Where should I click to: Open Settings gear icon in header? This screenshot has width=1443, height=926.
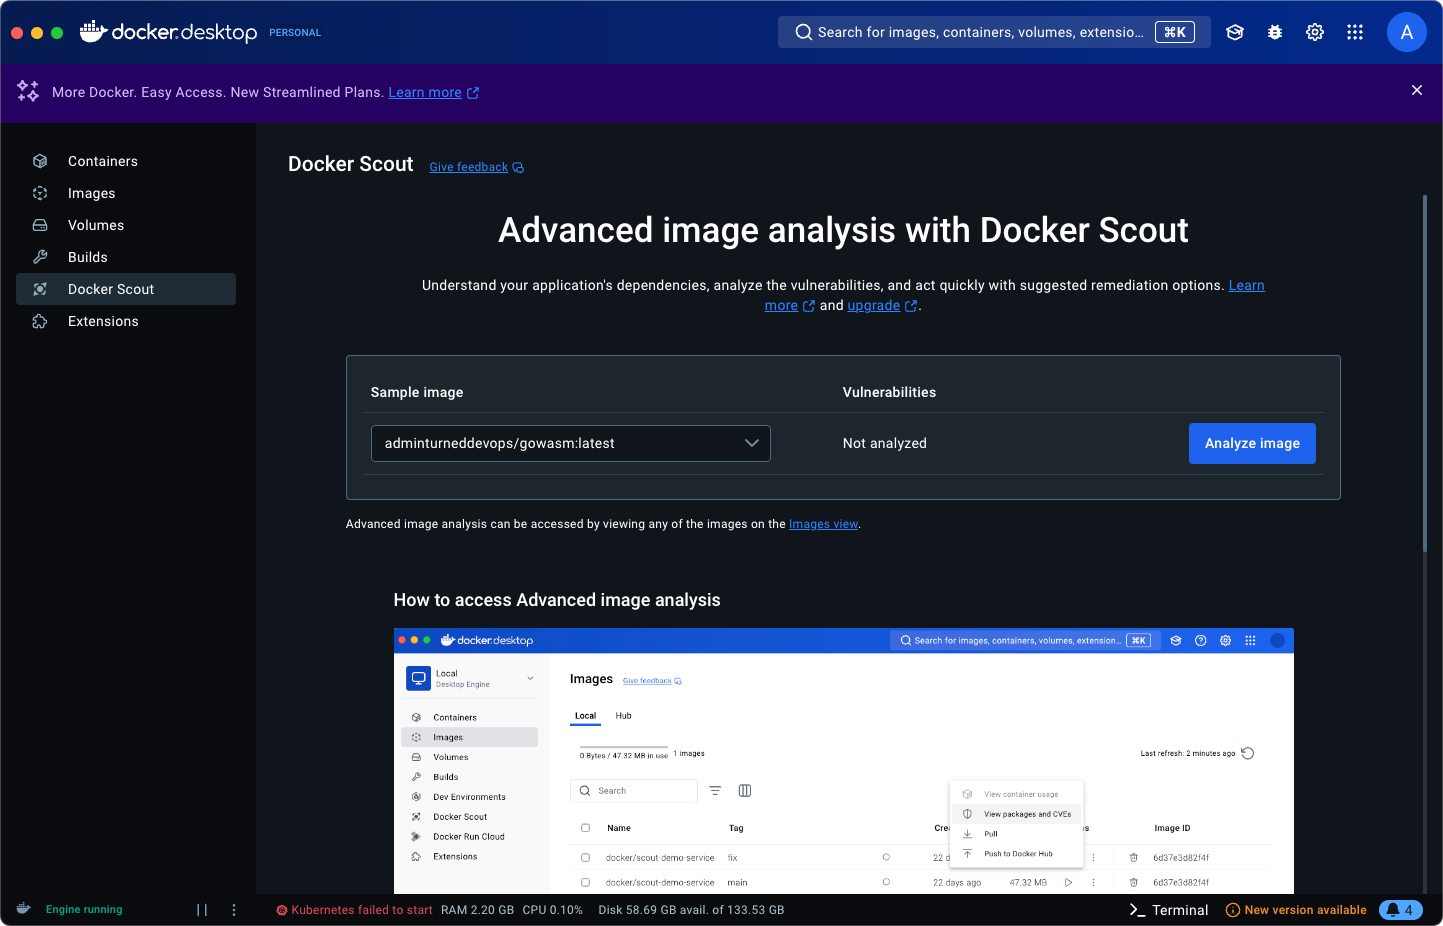tap(1315, 32)
